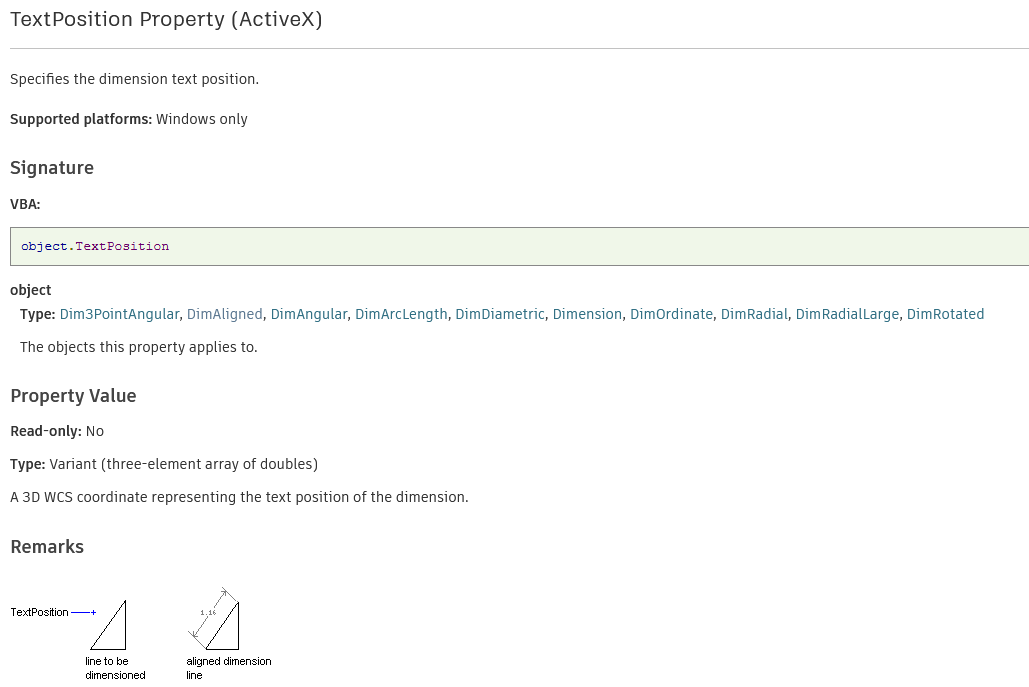1029x687 pixels.
Task: Click the Property Value section heading
Action: tap(73, 396)
